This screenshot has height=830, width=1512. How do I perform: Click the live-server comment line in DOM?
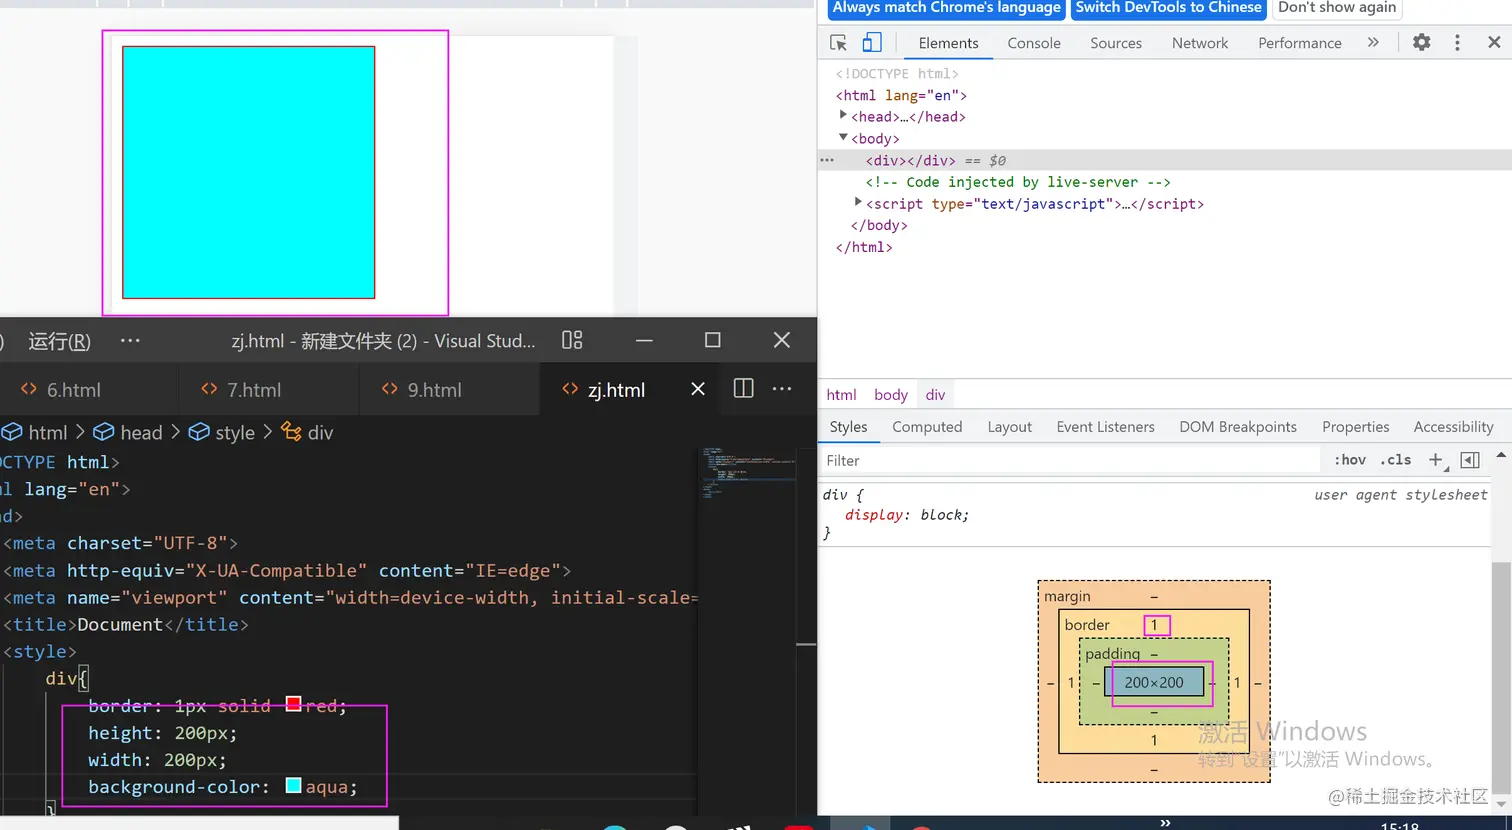[x=1018, y=182]
